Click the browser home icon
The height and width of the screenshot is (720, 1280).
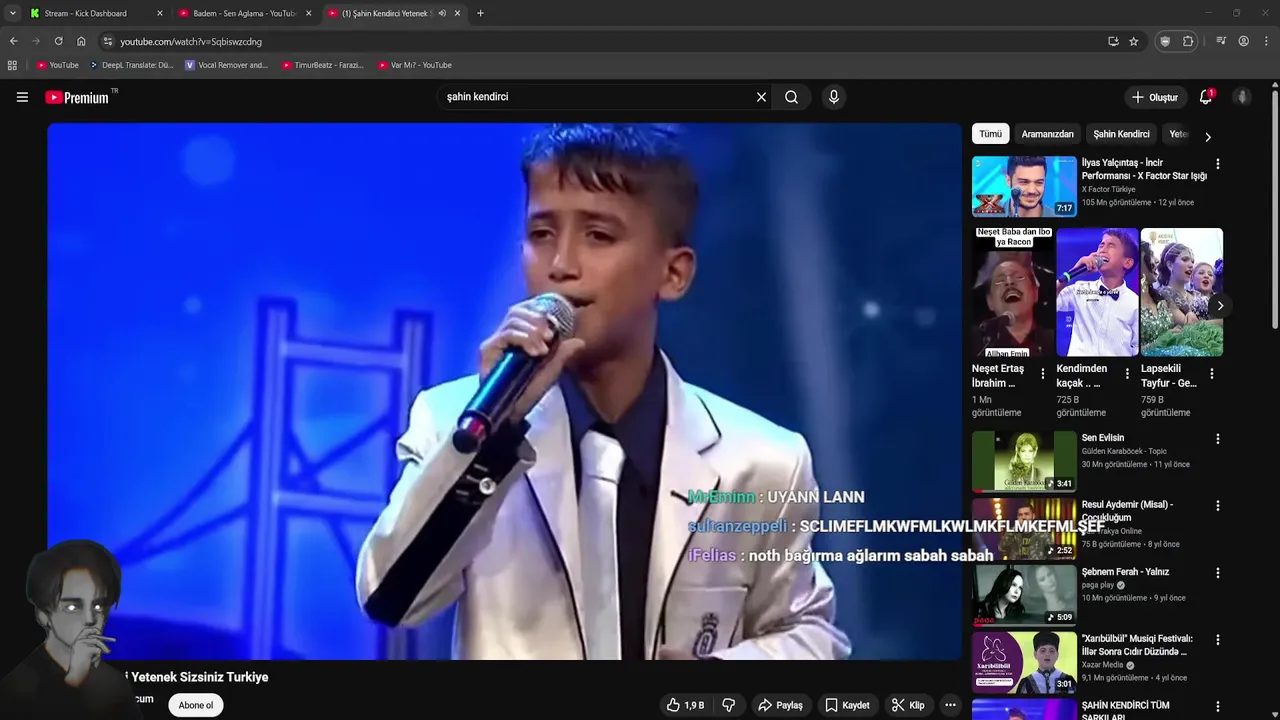point(81,41)
